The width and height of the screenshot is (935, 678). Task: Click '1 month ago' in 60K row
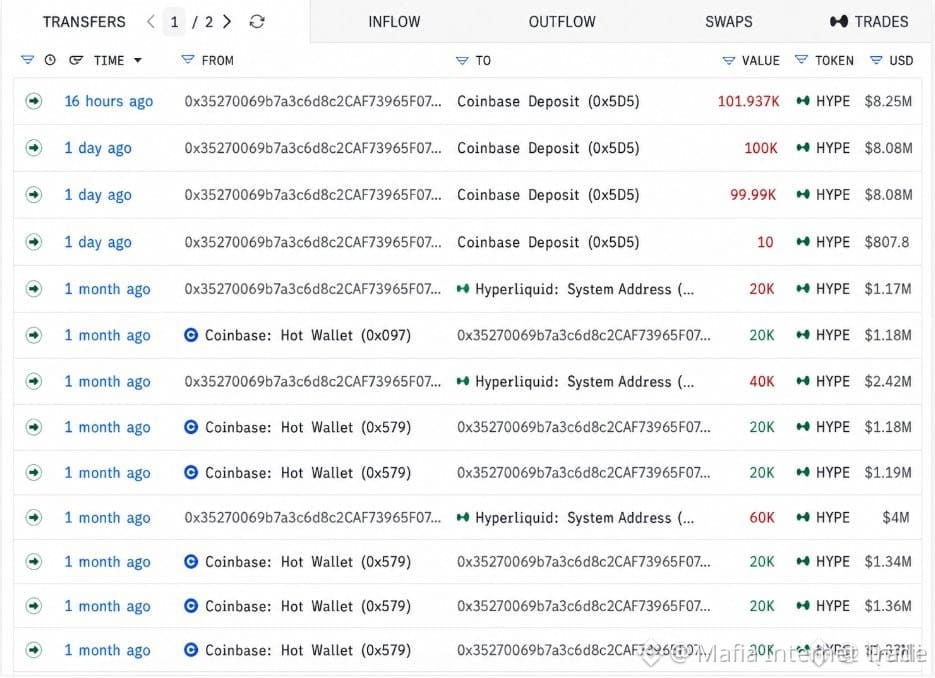(x=107, y=518)
